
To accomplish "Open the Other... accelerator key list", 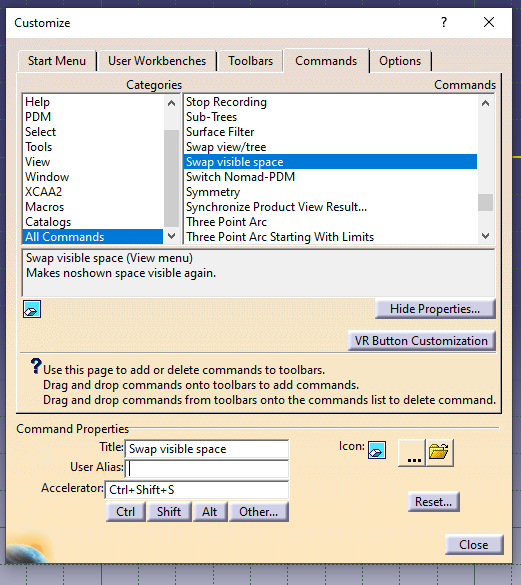I will 259,512.
